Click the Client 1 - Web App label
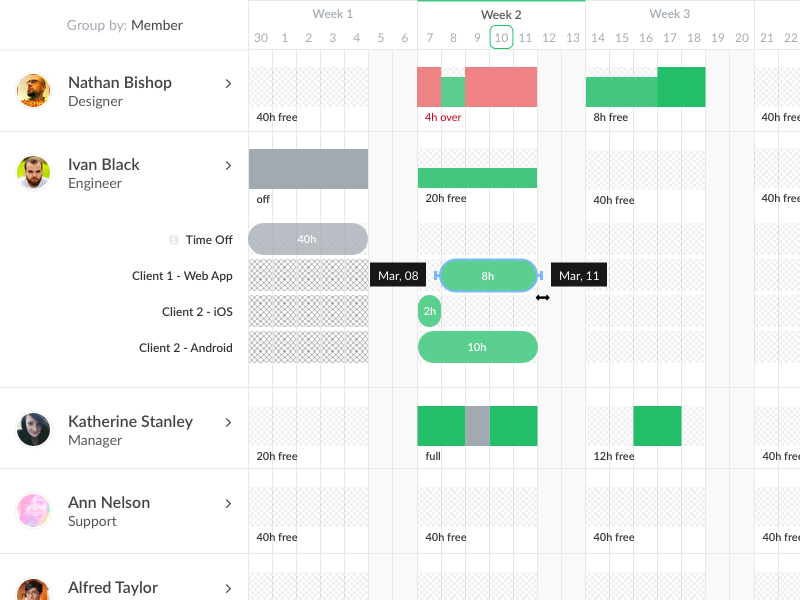800x600 pixels. [182, 276]
